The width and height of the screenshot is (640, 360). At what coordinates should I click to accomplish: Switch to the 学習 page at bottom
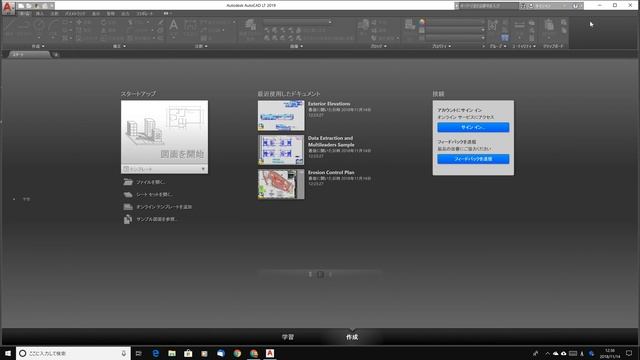pyautogui.click(x=288, y=337)
